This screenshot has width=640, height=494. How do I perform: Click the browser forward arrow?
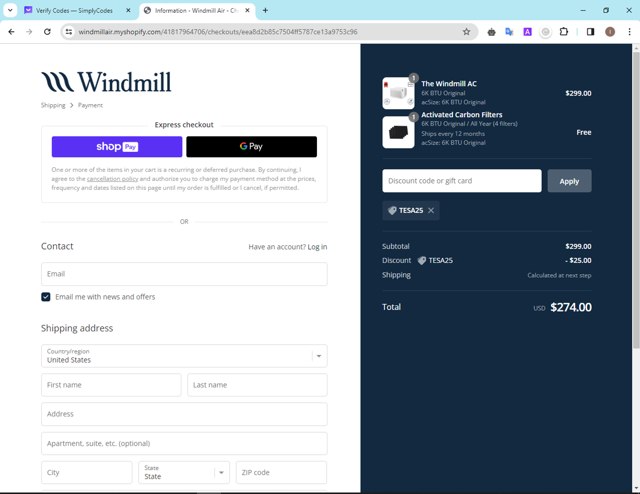pyautogui.click(x=29, y=32)
